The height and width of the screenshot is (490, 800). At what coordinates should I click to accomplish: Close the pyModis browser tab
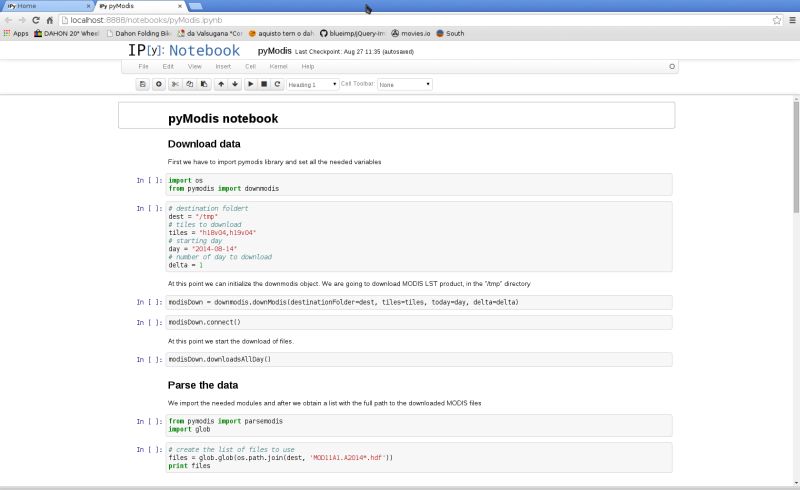point(180,6)
